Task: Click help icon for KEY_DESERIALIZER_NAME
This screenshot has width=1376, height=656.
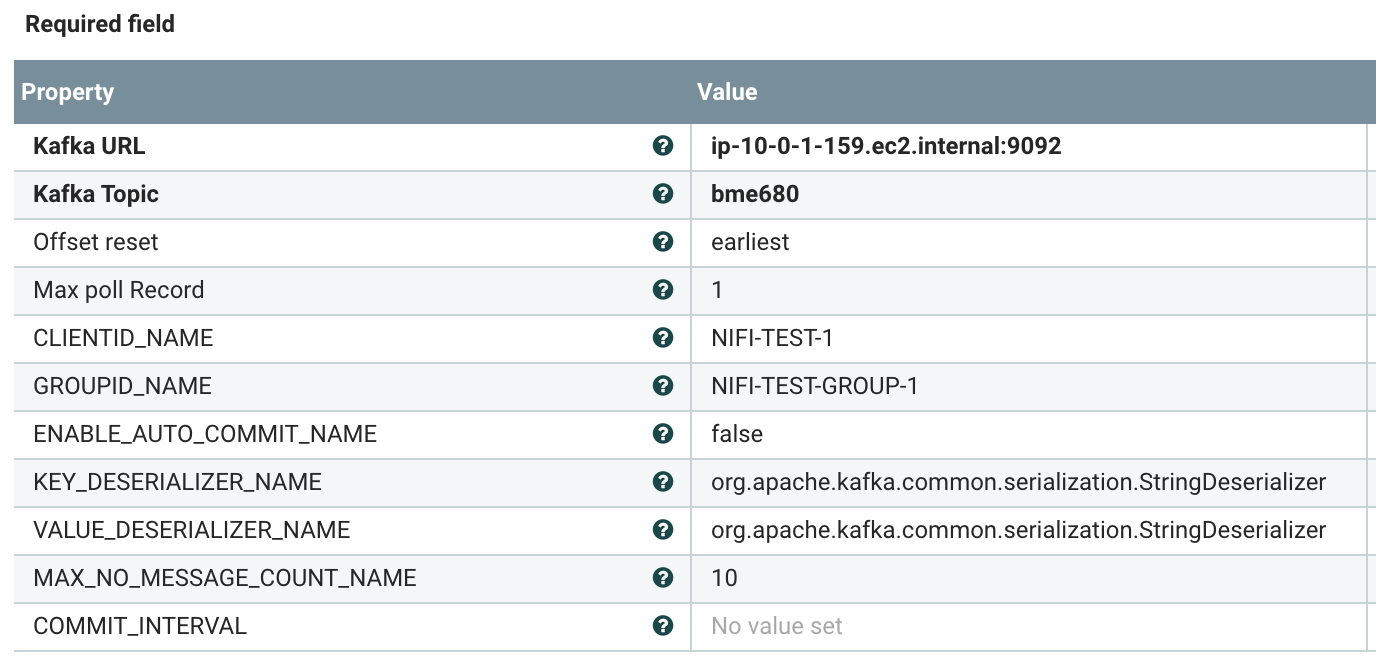Action: [662, 482]
